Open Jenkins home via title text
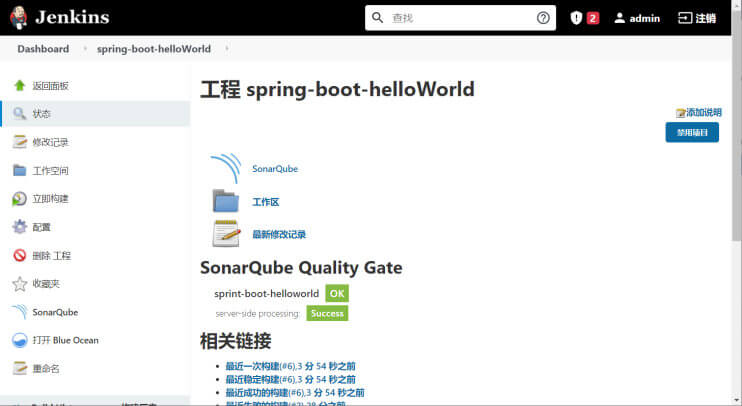 tap(72, 18)
